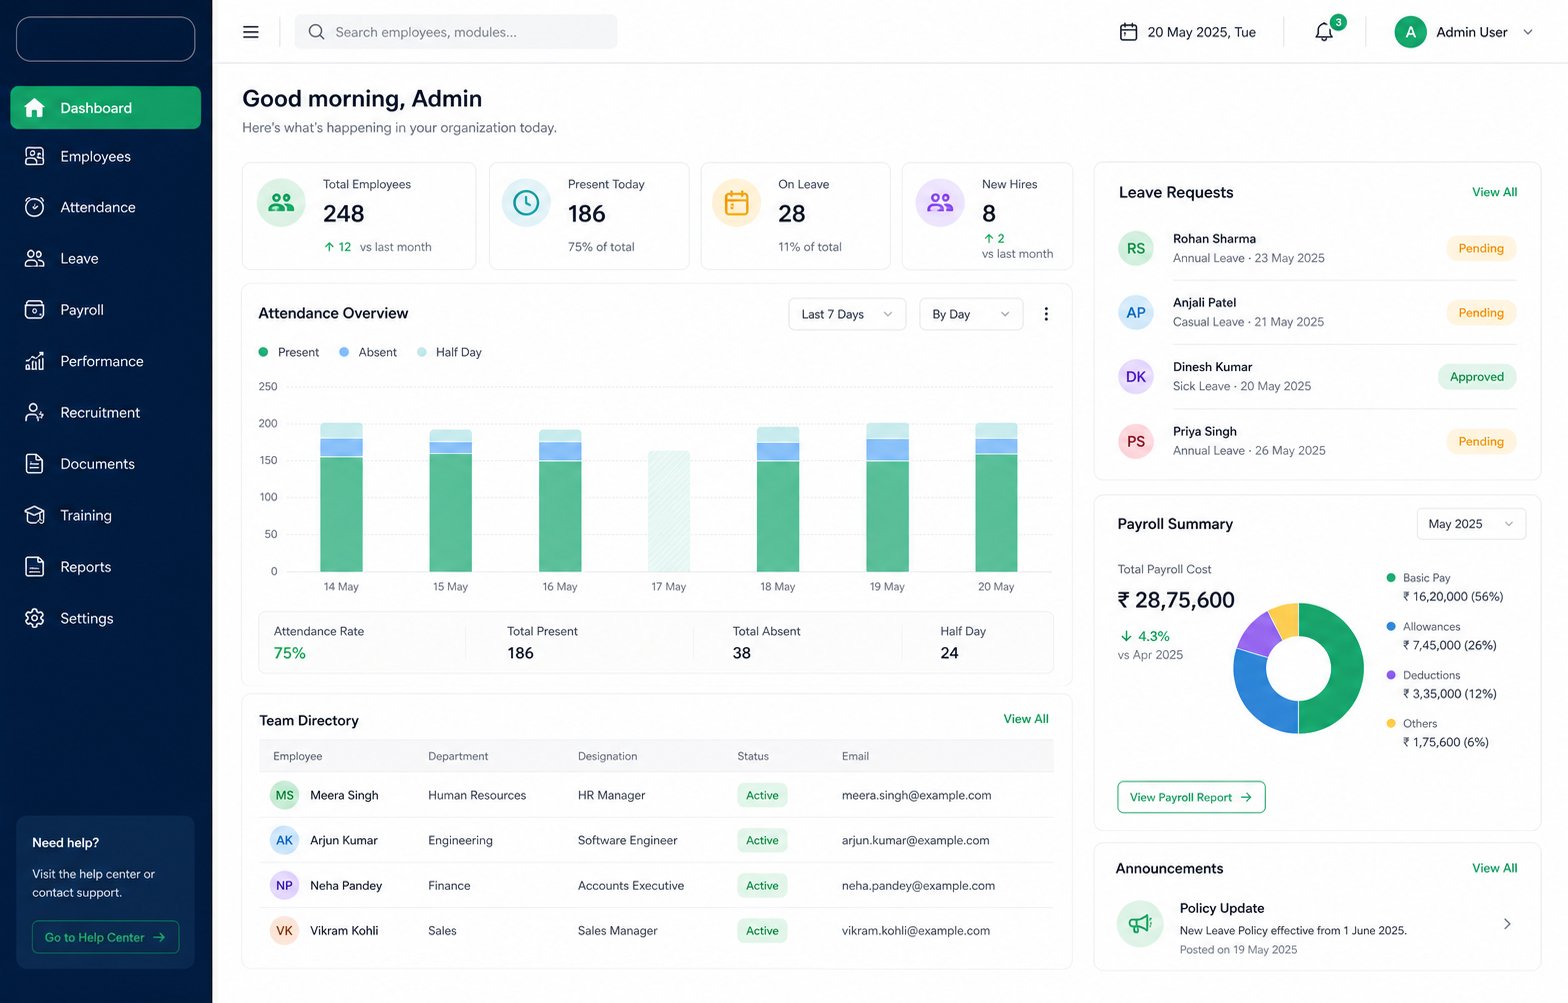
Task: Click the Go to Help Center button
Action: (105, 937)
